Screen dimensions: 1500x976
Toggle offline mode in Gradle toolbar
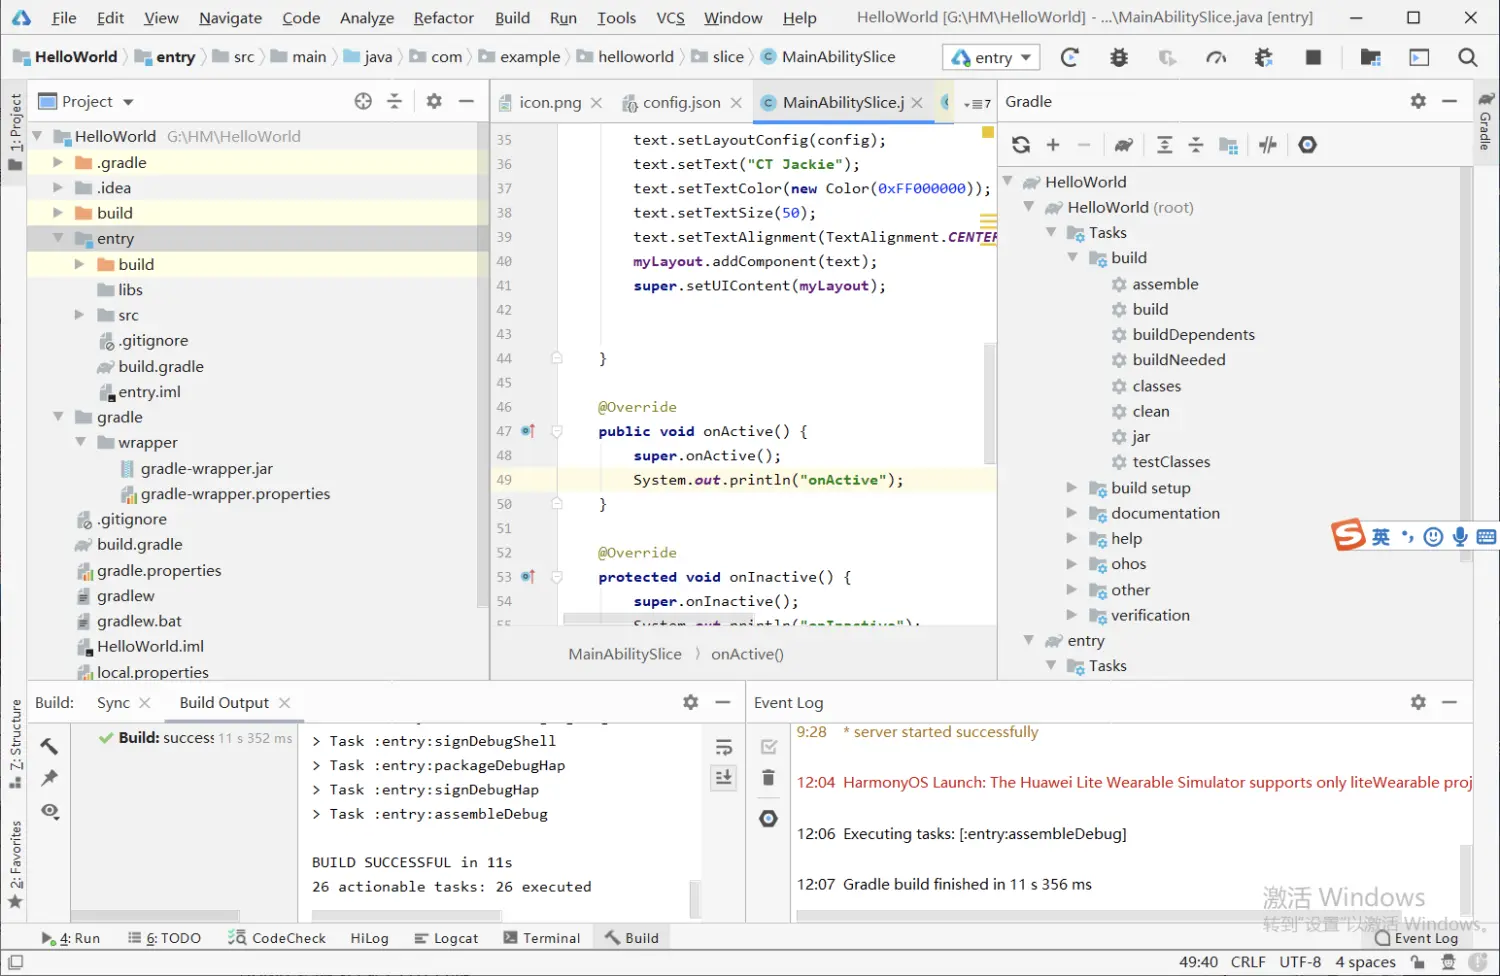click(1268, 145)
